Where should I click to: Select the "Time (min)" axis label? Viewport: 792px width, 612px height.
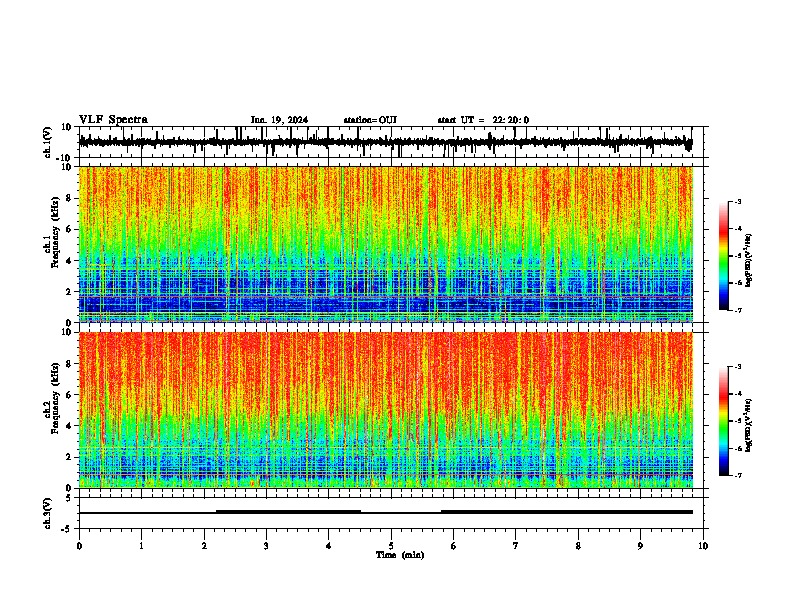point(400,555)
